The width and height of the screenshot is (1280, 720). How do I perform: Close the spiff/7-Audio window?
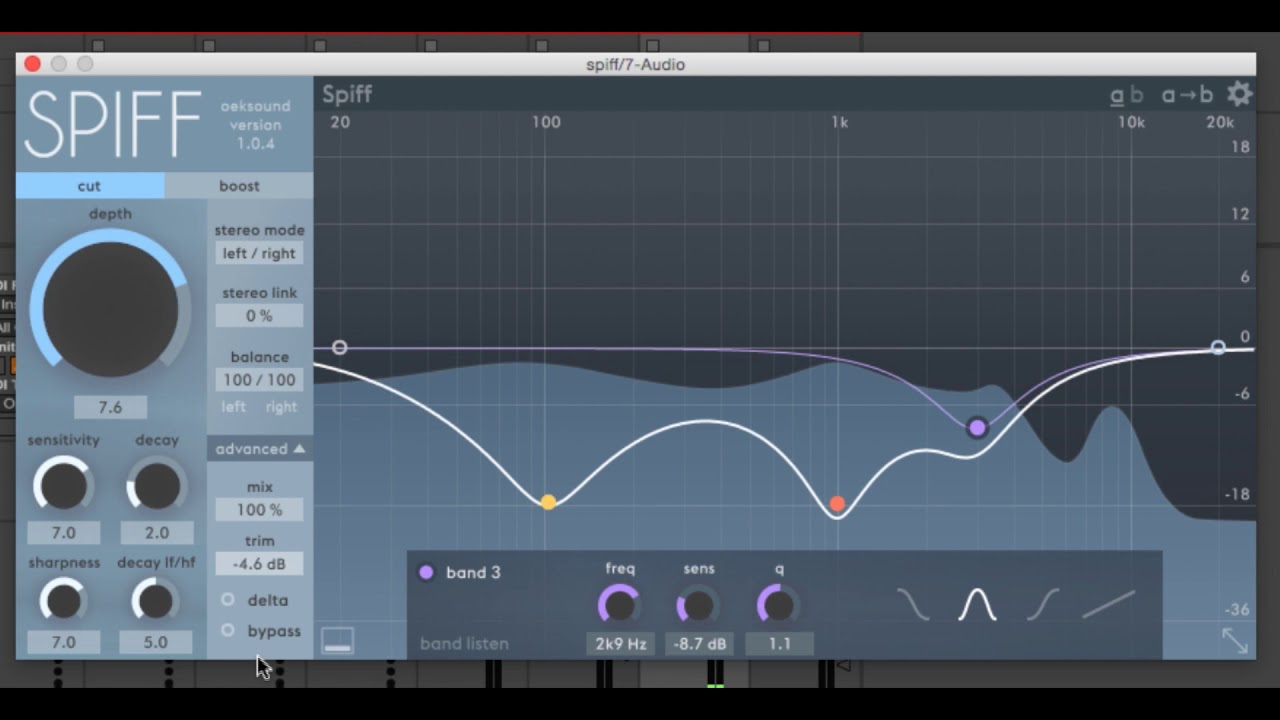coord(32,64)
